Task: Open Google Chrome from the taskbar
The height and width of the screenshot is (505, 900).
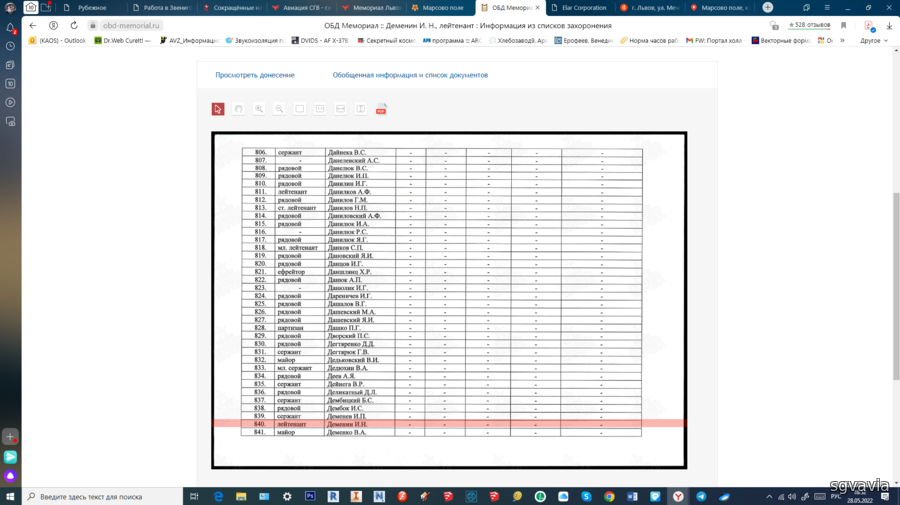Action: point(609,496)
